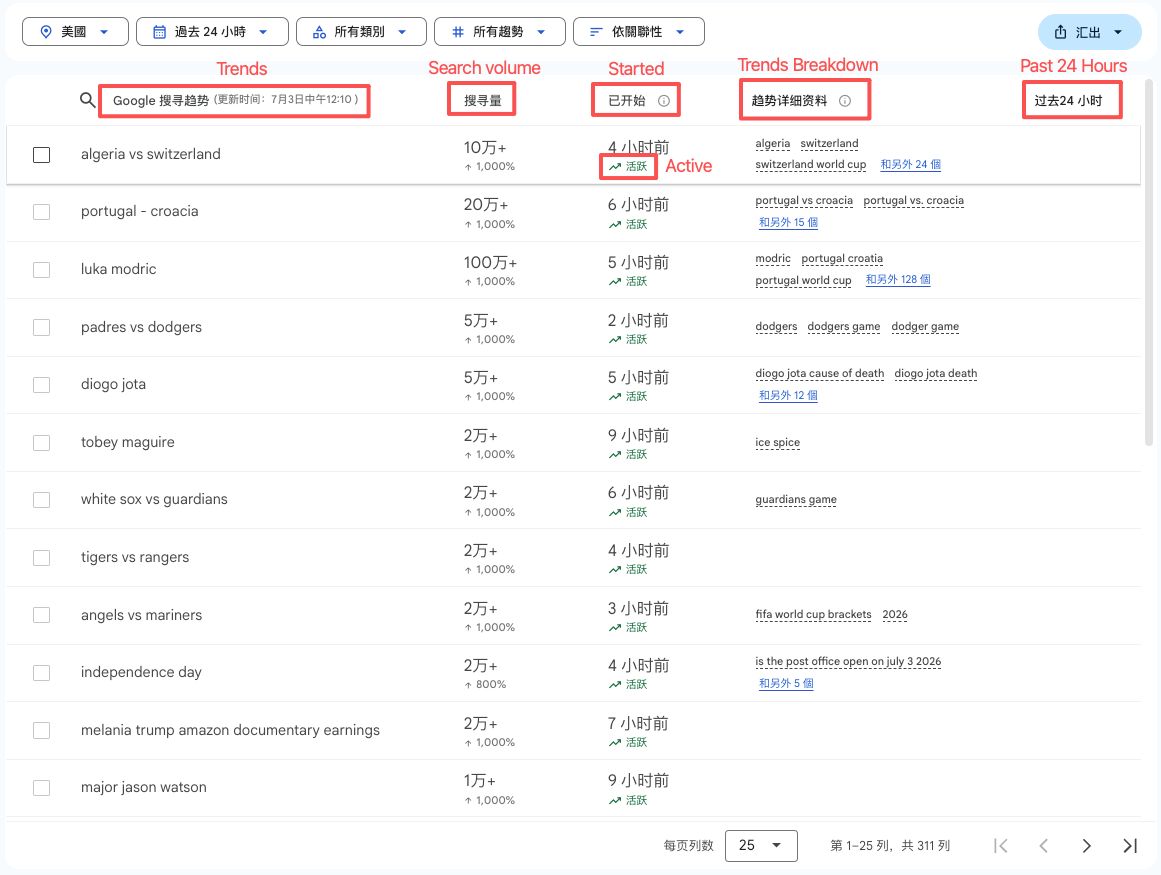
Task: Click the diogo jota cause of death chip
Action: [x=819, y=374]
